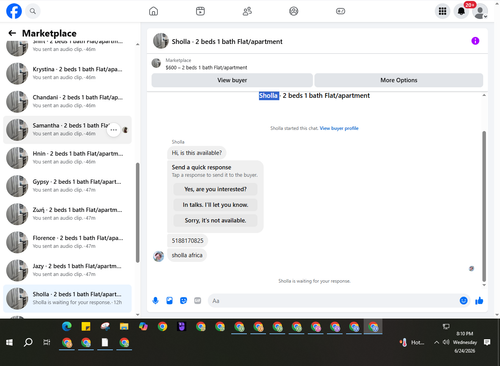500x366 pixels.
Task: Show hidden system tray icons chevron
Action: tap(436, 342)
